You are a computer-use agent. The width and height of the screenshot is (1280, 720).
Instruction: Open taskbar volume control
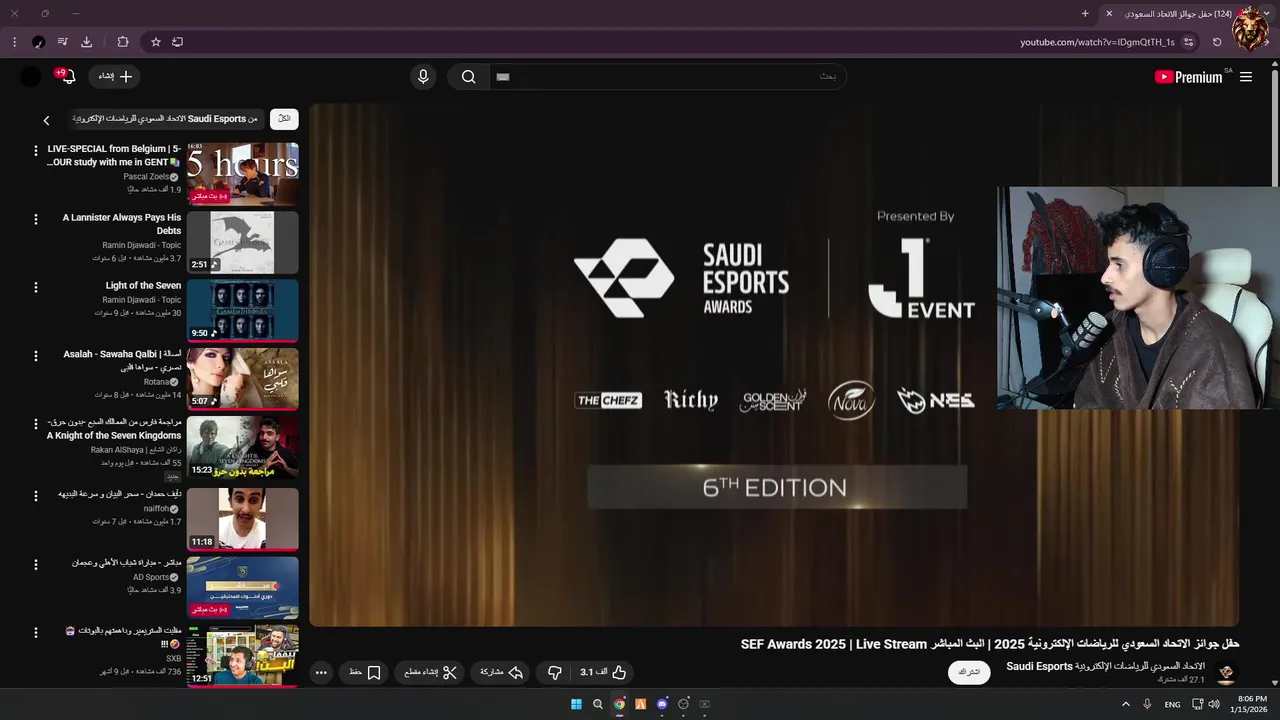pyautogui.click(x=1214, y=704)
